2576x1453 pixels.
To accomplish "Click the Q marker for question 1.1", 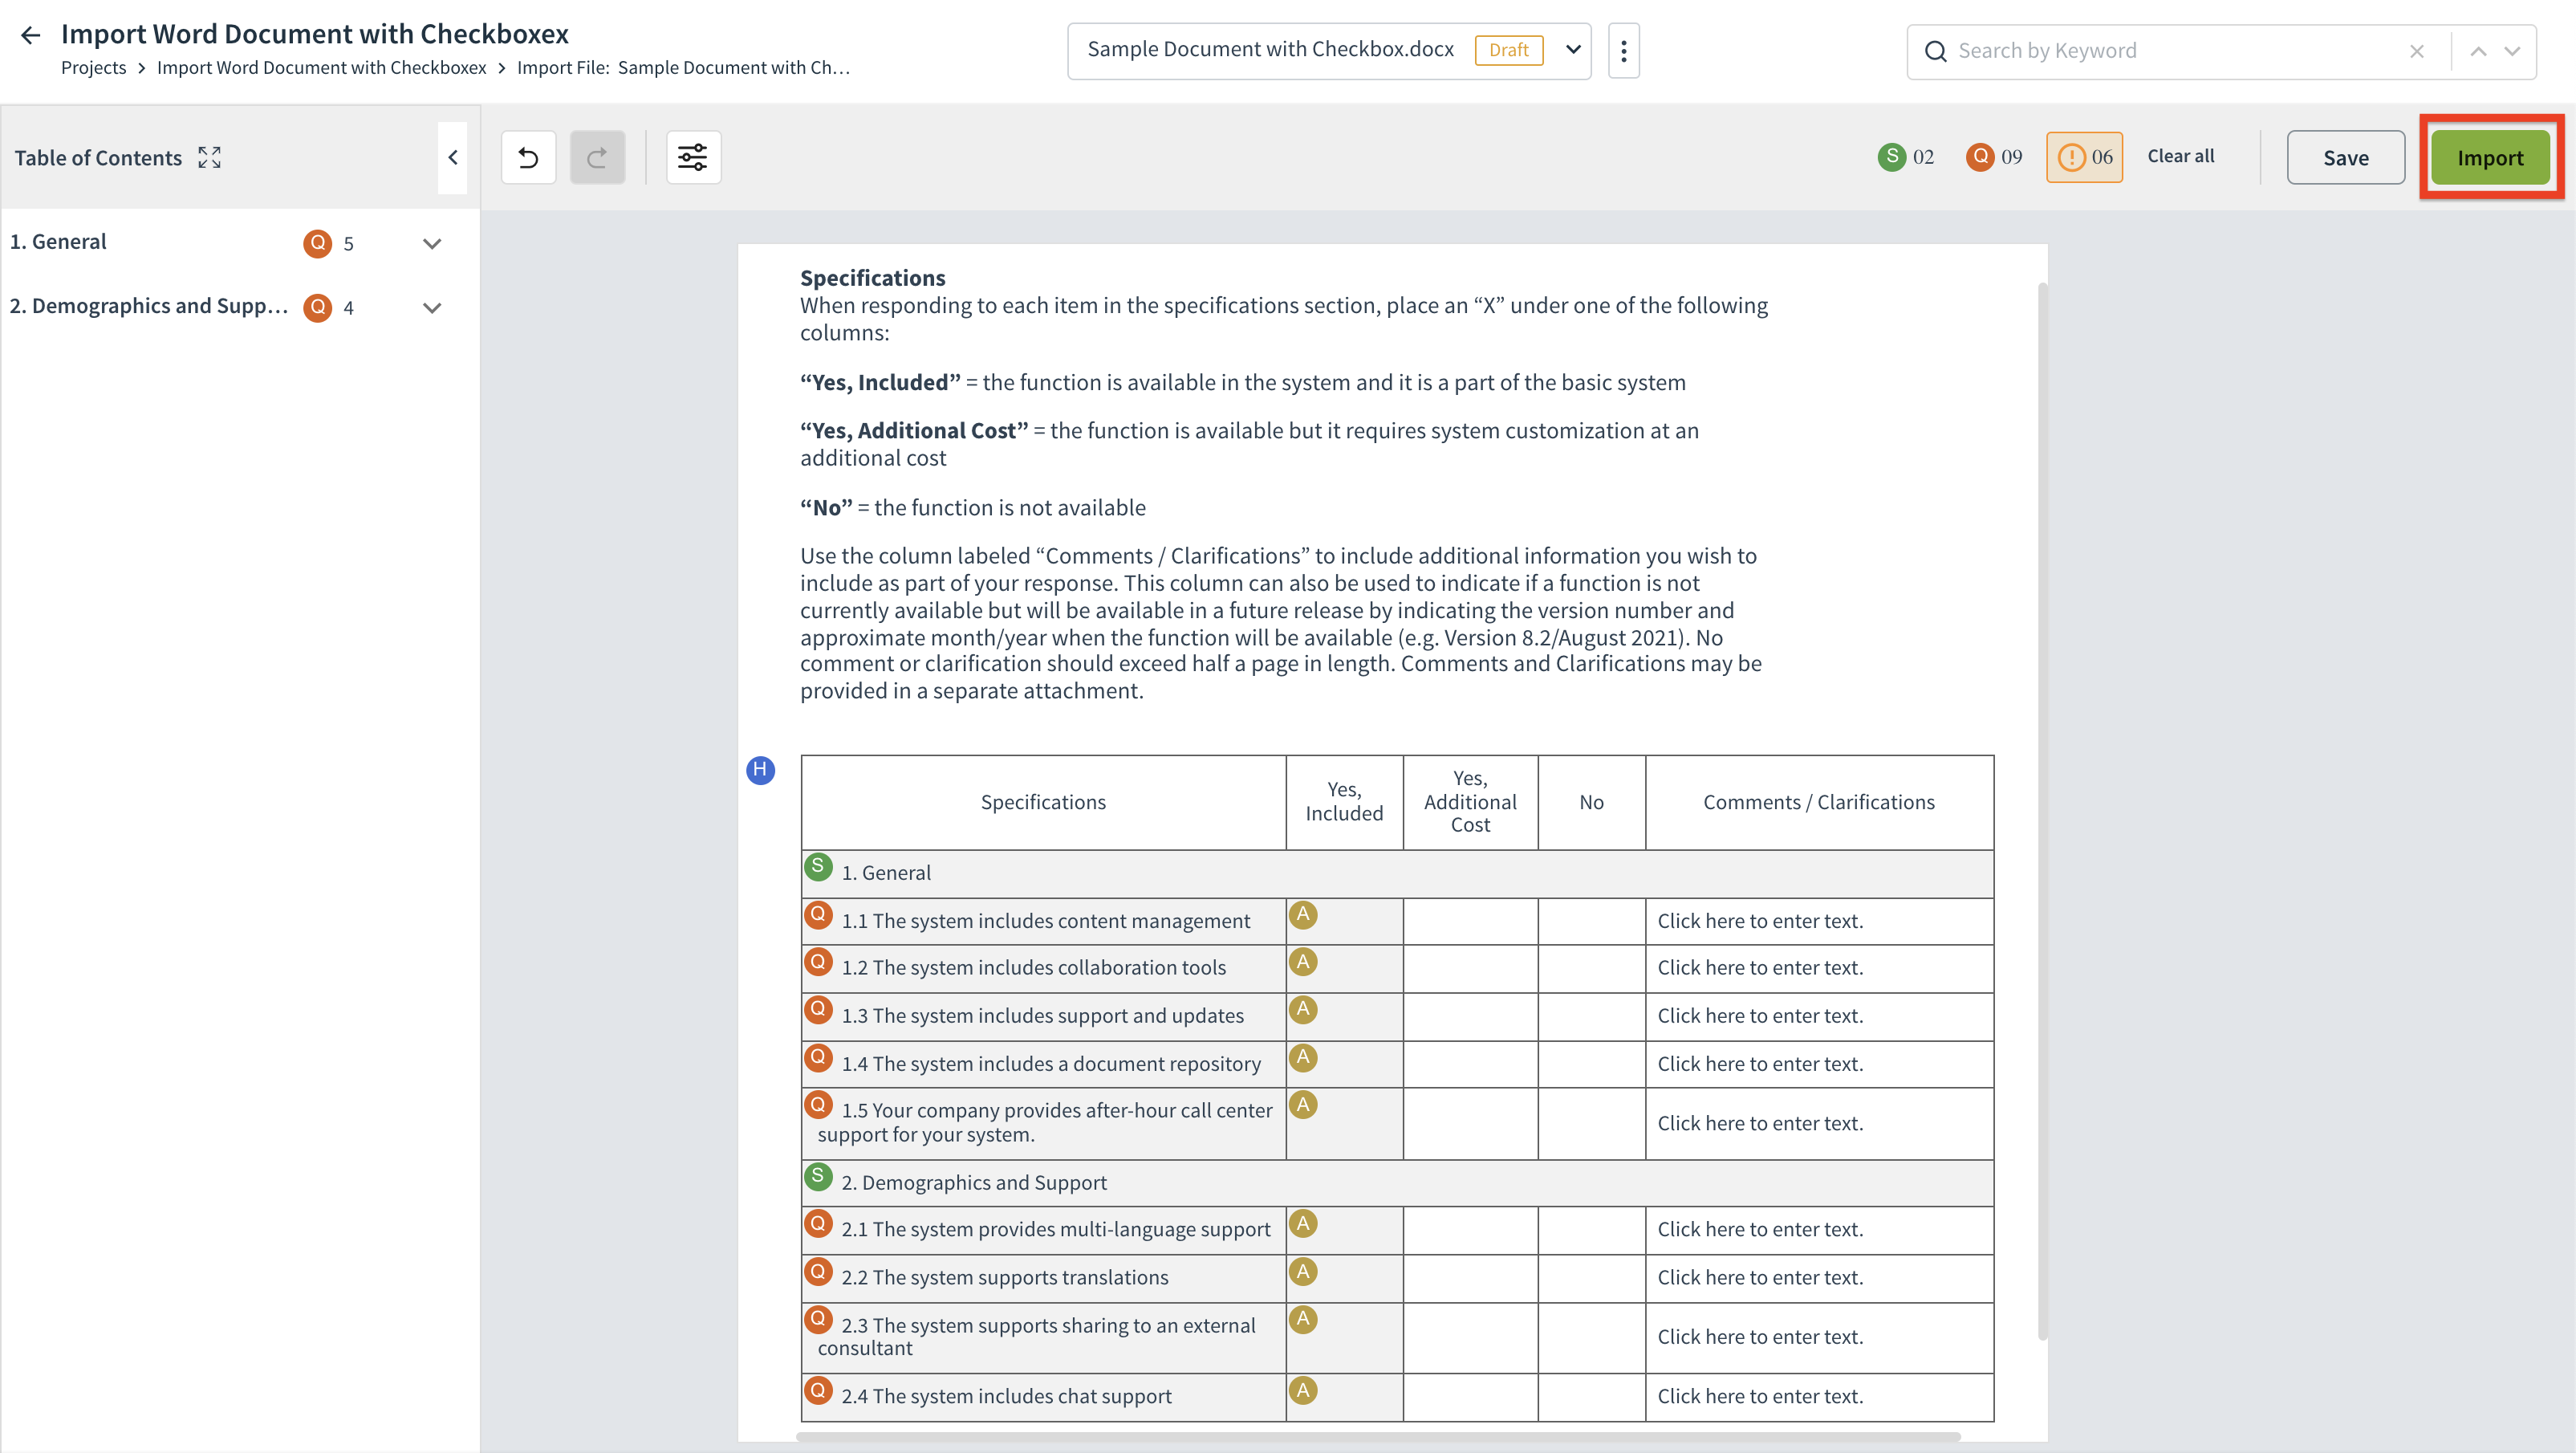I will coord(818,915).
